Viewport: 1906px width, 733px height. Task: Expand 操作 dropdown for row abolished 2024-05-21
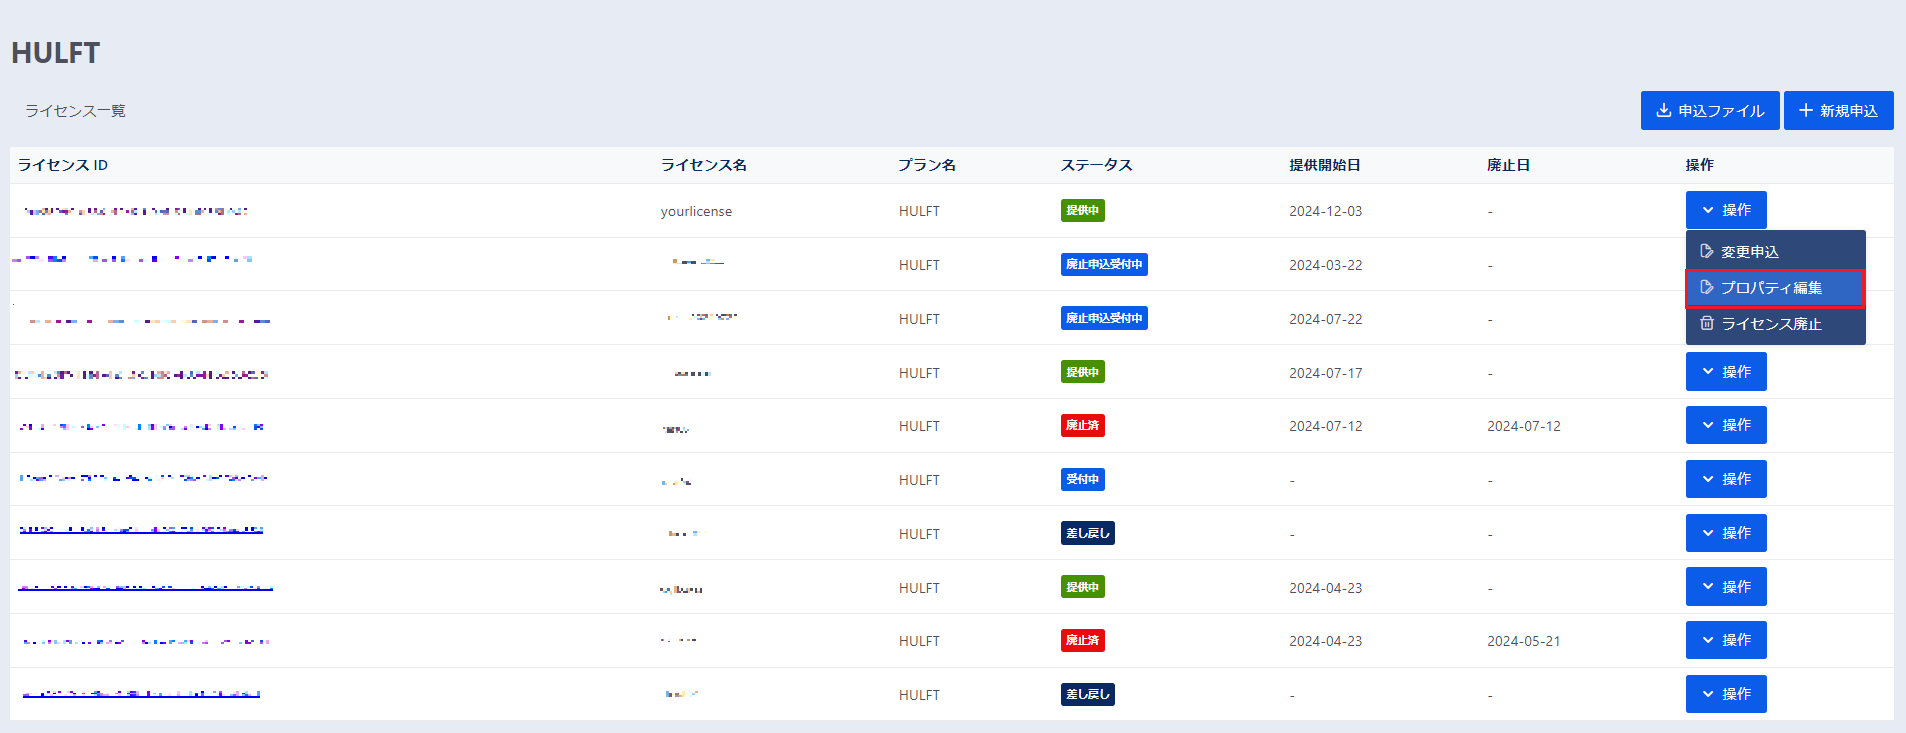[1725, 640]
